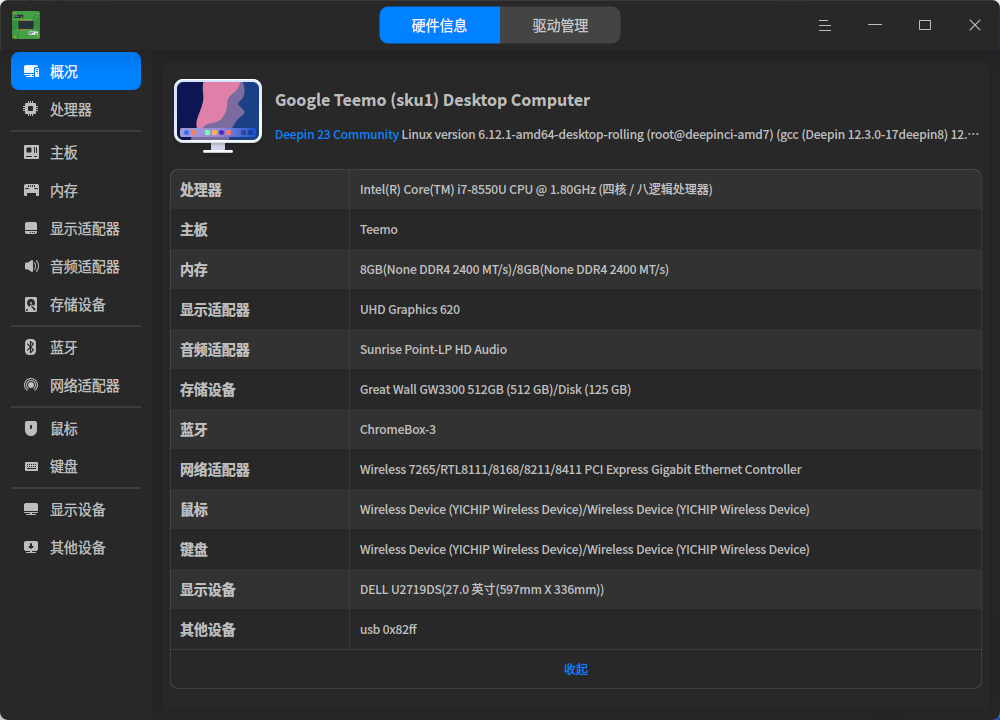This screenshot has height=720, width=1000.
Task: Click the 存储设备 row header in table
Action: pyautogui.click(x=208, y=390)
